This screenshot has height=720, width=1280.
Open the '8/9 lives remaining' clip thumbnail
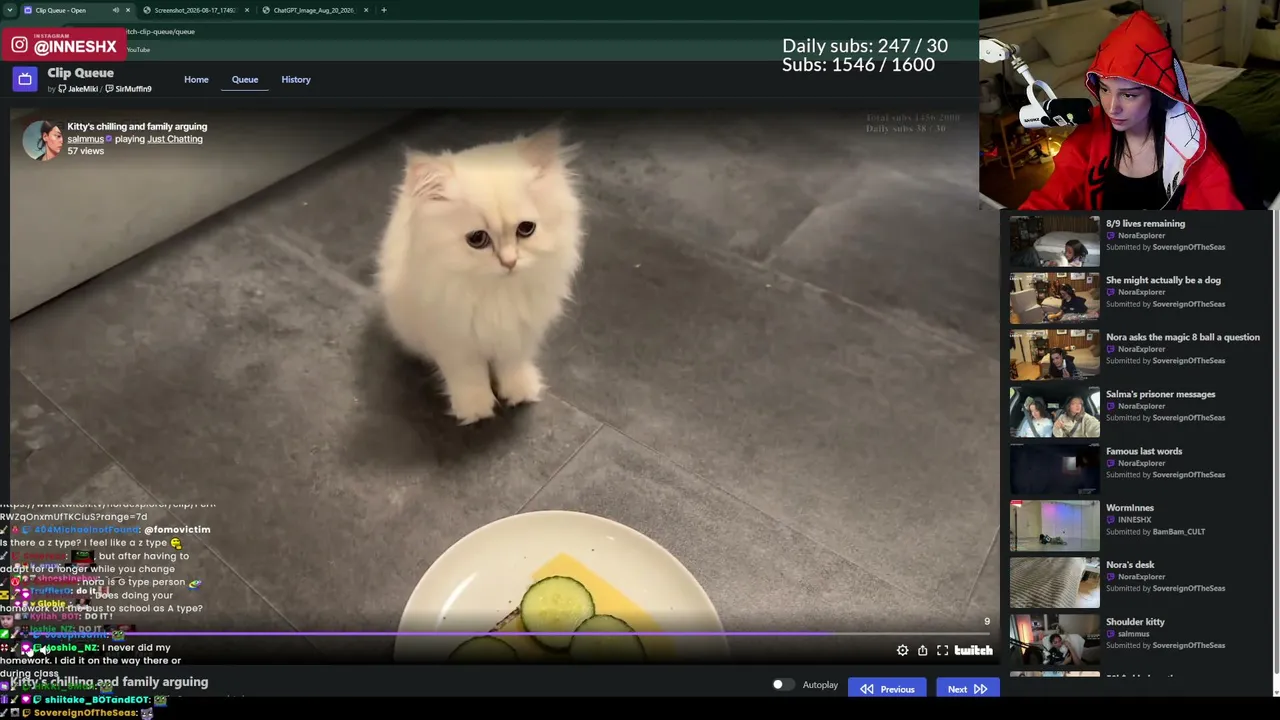click(1054, 241)
